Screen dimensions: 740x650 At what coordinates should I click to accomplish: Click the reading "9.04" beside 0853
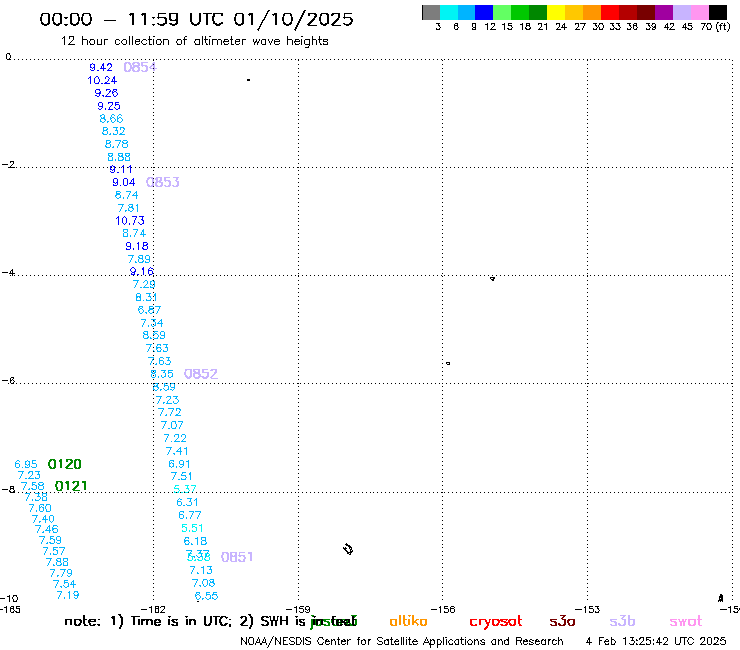(124, 182)
